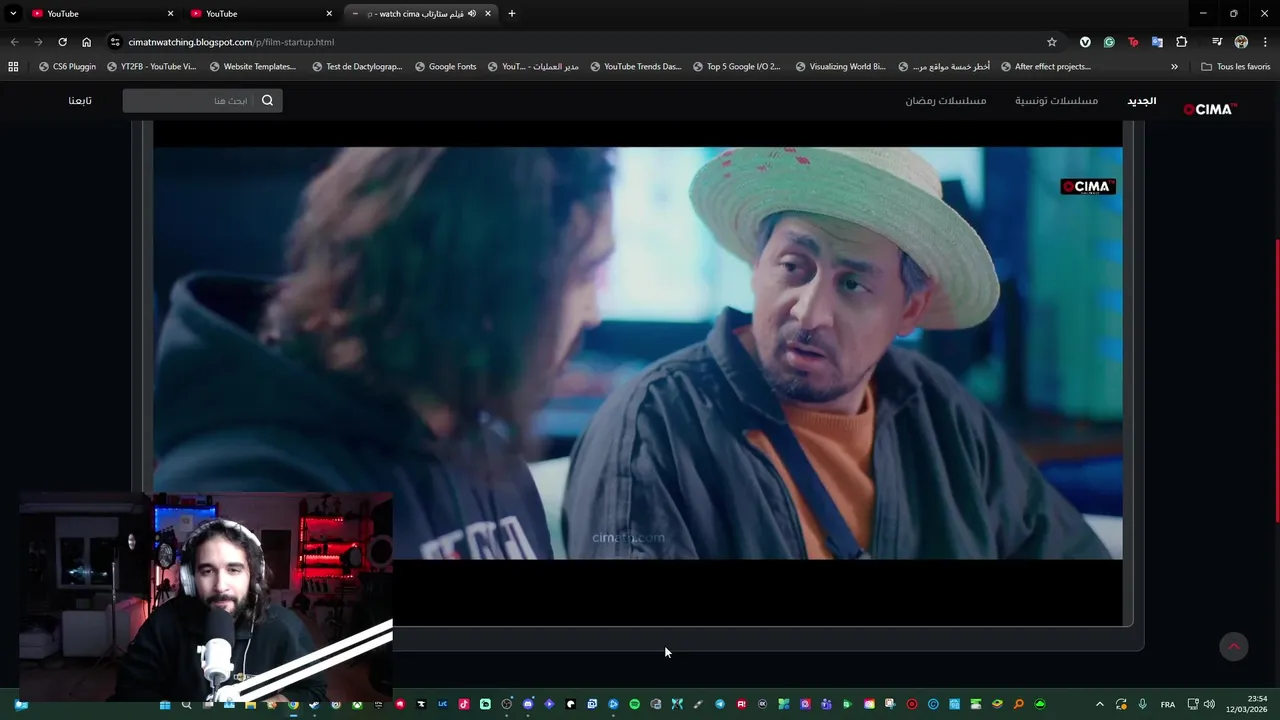Open a new browser tab
The width and height of the screenshot is (1280, 720).
[512, 14]
